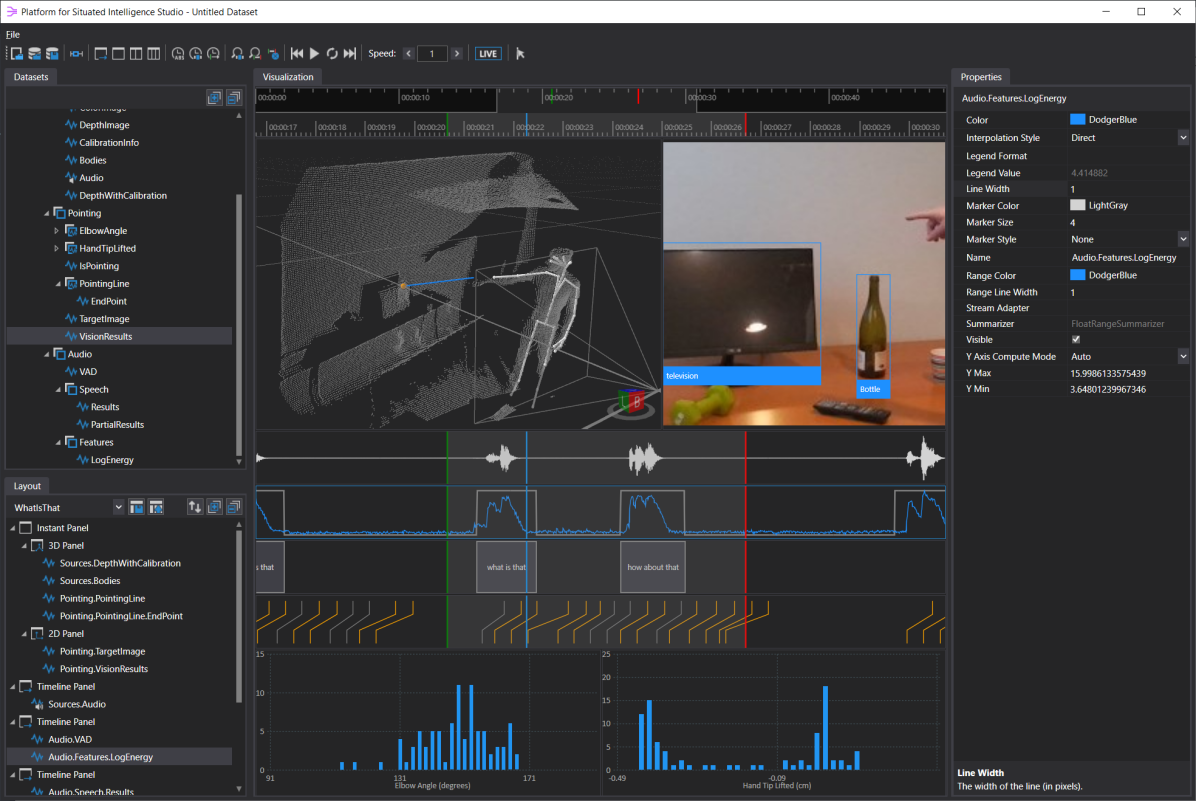Image resolution: width=1196 pixels, height=801 pixels.
Task: Insert two-cell instant panel from toolbar
Action: point(136,53)
